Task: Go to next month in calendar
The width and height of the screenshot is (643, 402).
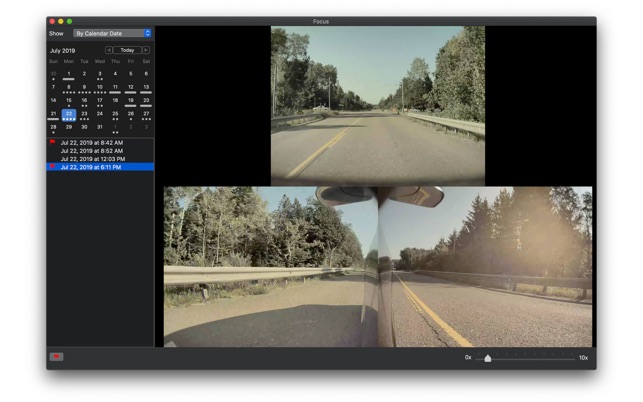Action: tap(146, 50)
